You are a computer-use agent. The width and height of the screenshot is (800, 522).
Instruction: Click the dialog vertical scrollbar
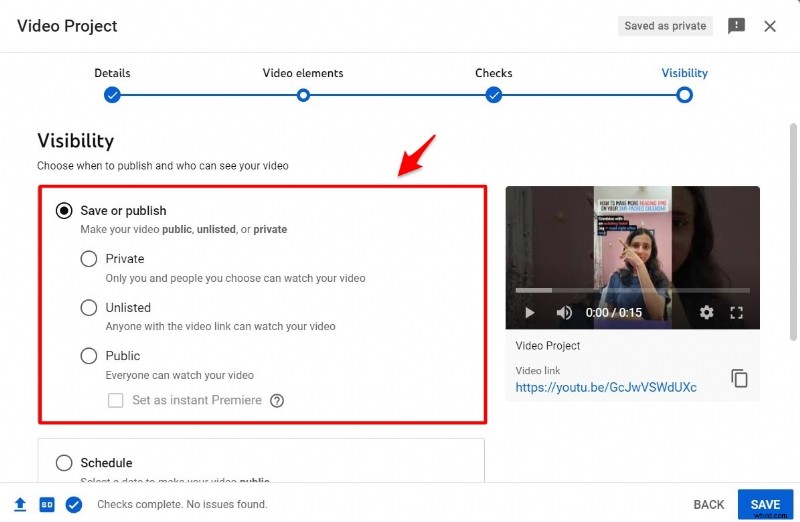tap(793, 232)
